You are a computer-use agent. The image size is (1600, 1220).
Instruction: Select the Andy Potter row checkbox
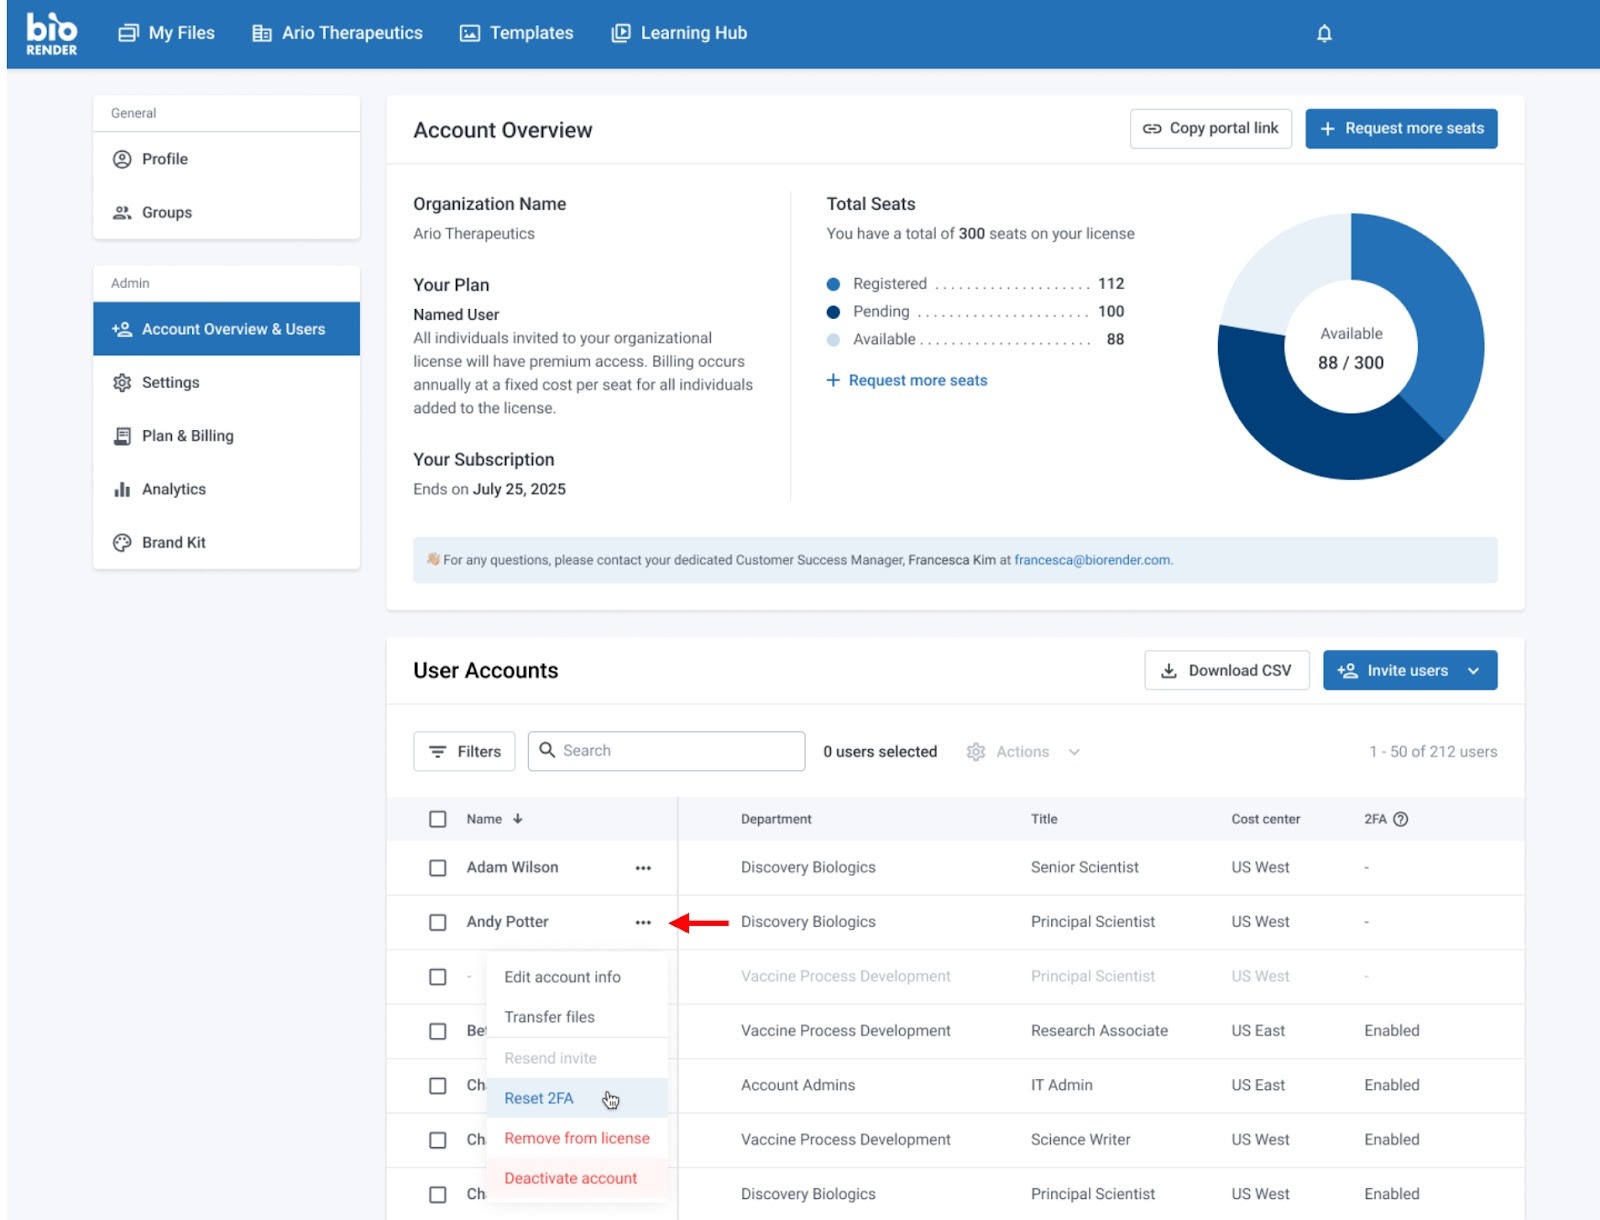[x=438, y=922]
